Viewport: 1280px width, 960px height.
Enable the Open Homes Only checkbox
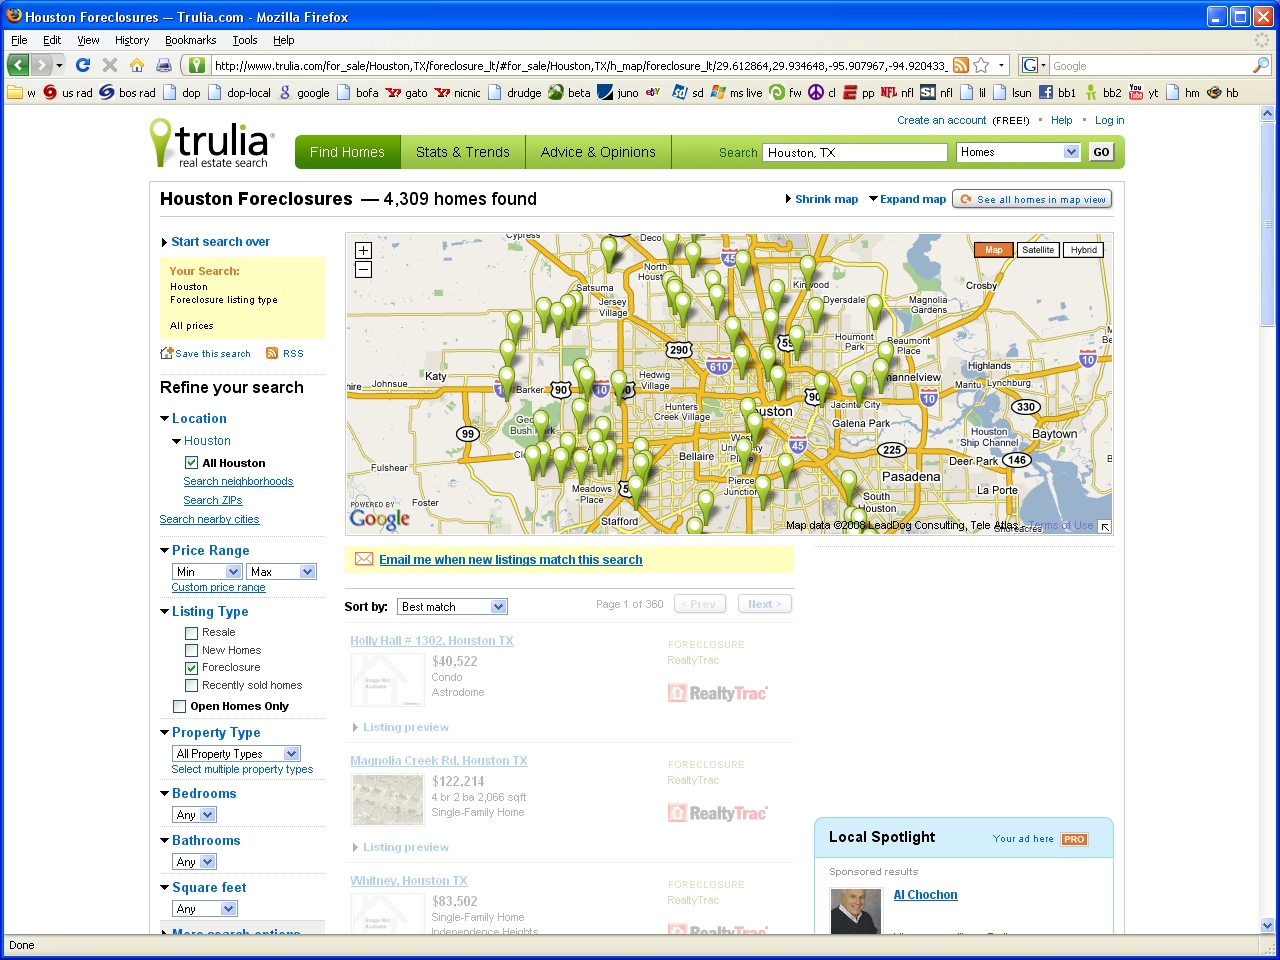point(180,706)
